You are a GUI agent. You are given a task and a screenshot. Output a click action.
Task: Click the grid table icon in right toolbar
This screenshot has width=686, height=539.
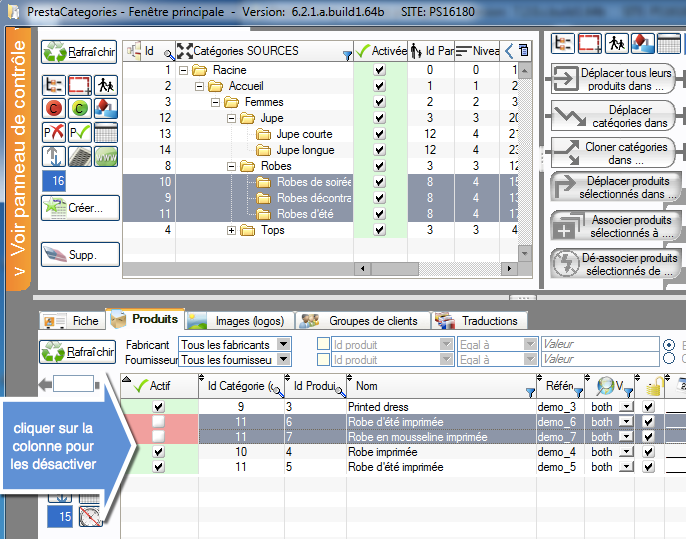(669, 43)
